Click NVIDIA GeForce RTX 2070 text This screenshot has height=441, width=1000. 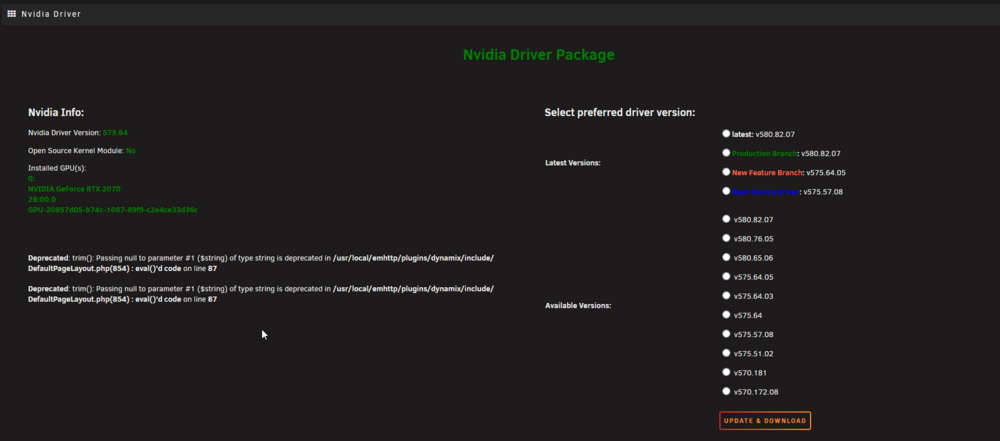[74, 189]
